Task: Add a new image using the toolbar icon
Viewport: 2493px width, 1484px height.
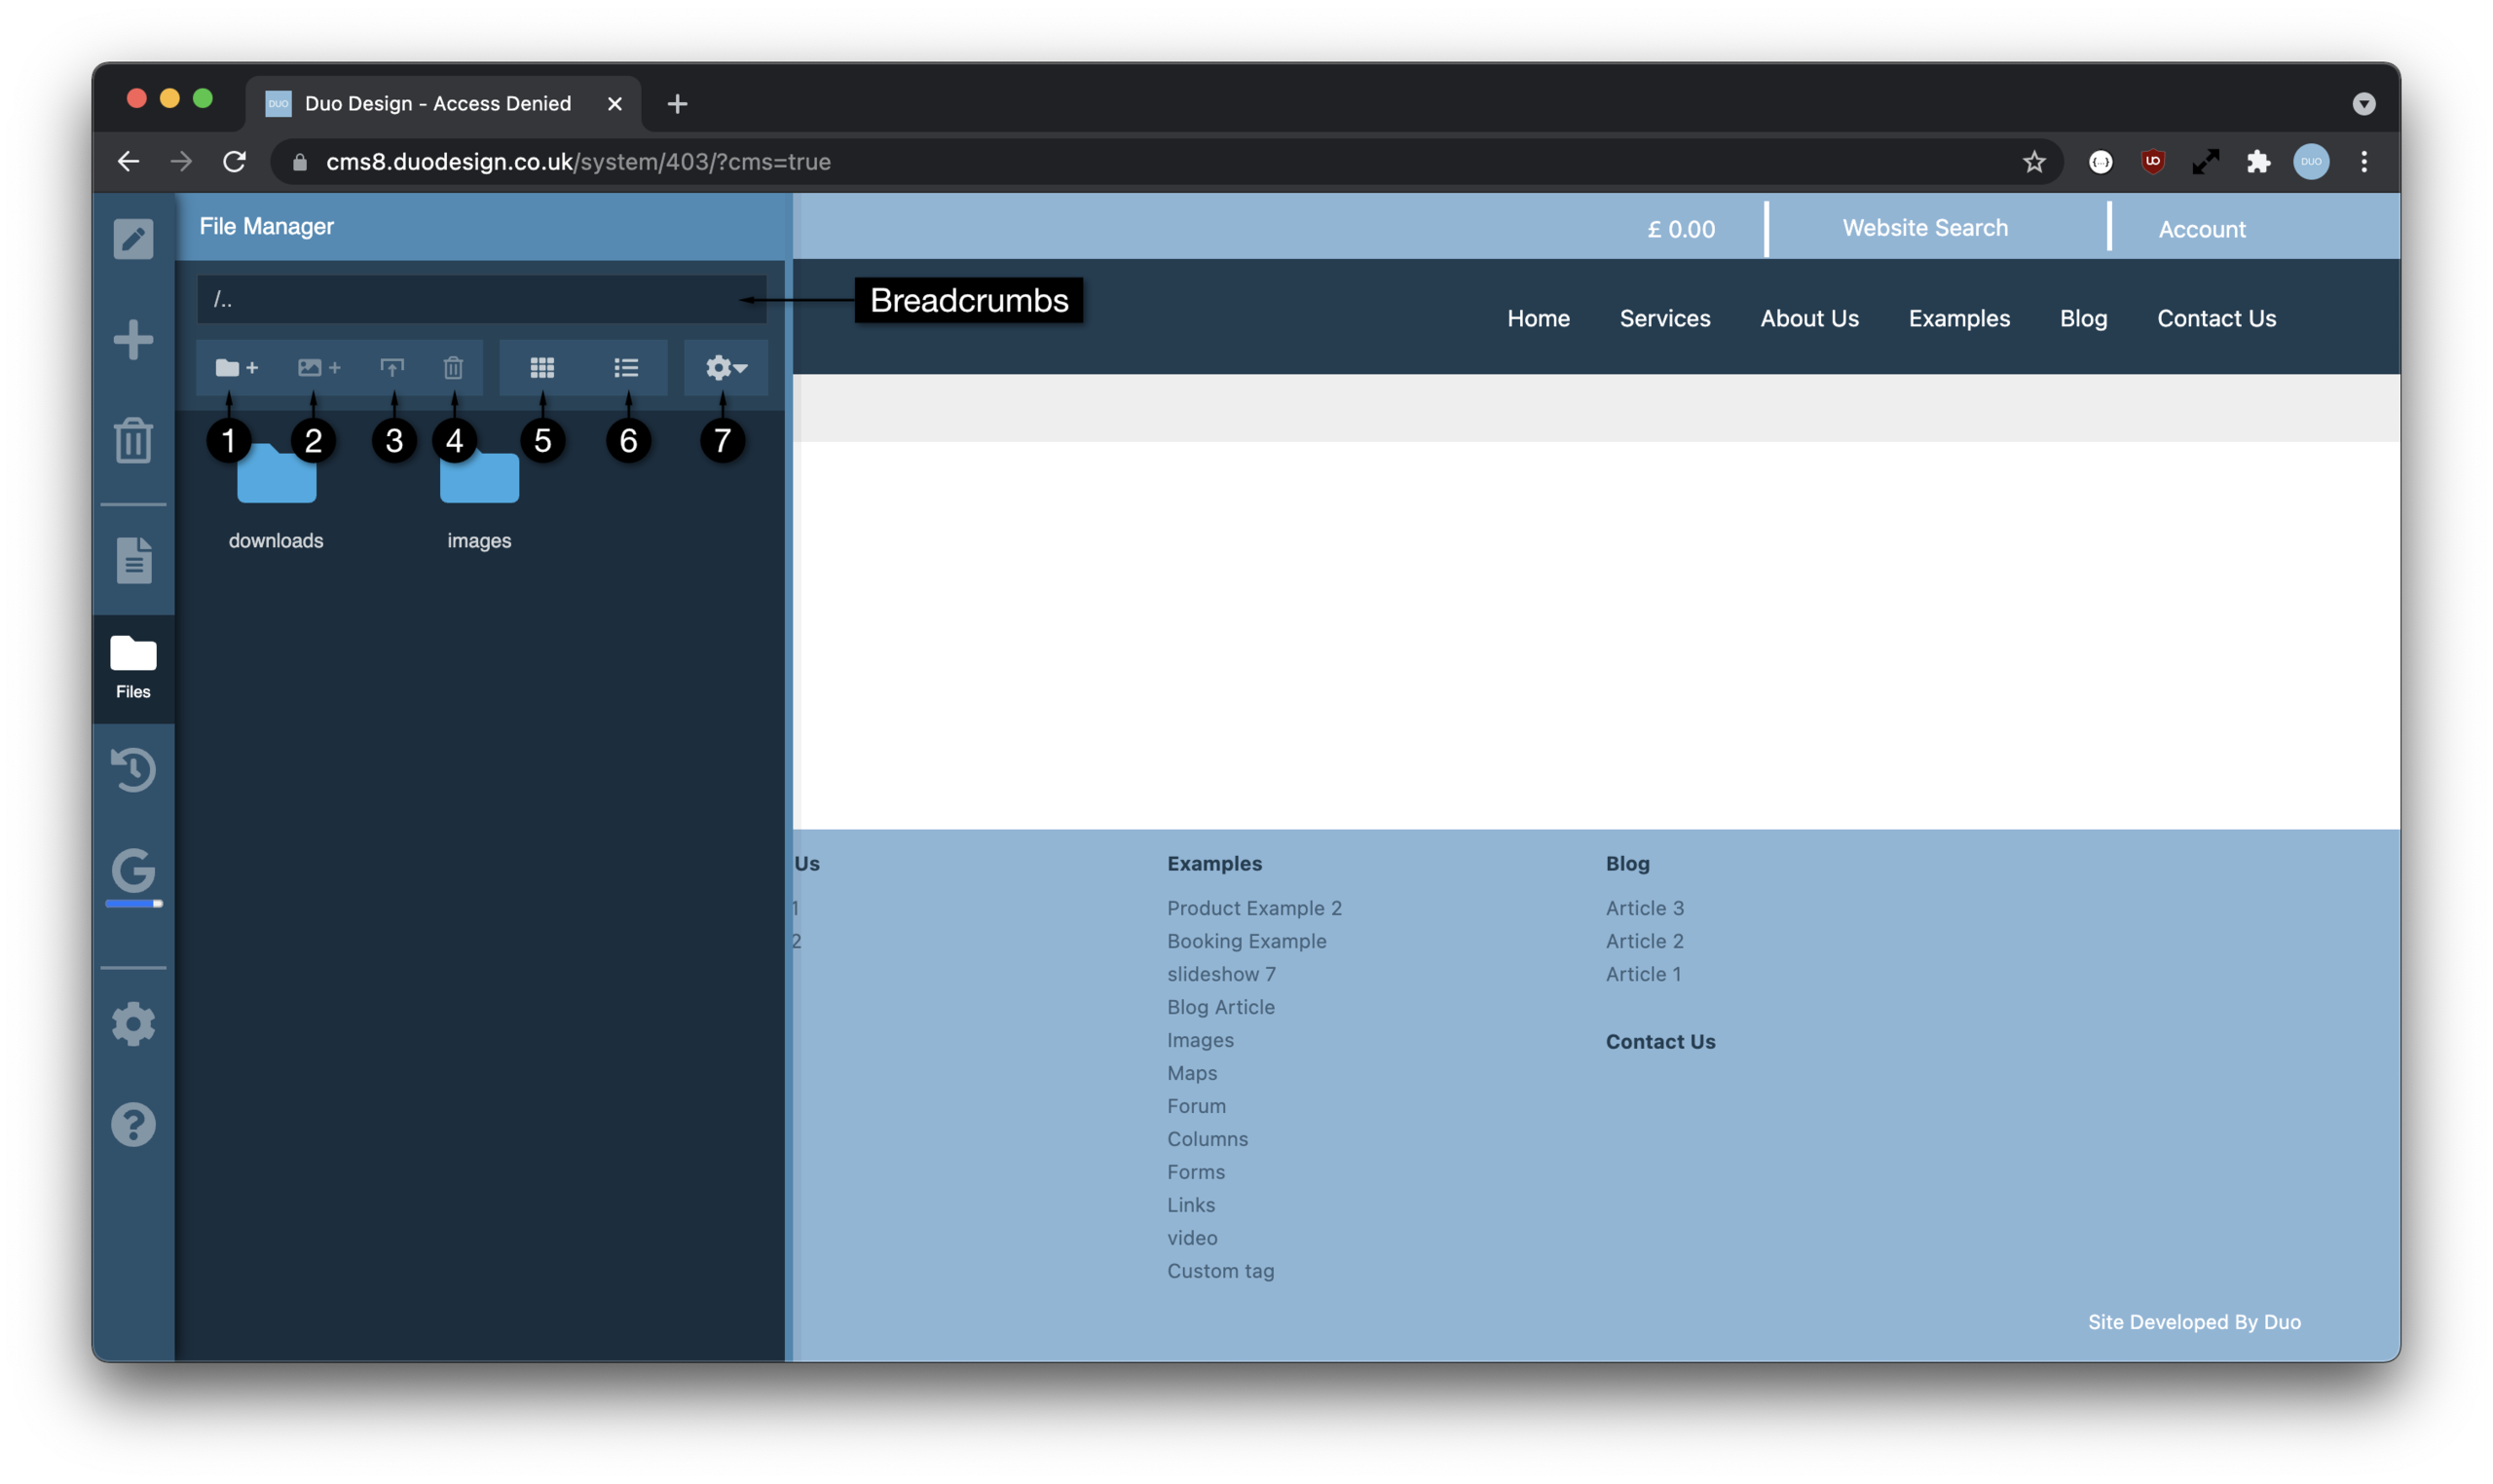Action: pos(317,367)
